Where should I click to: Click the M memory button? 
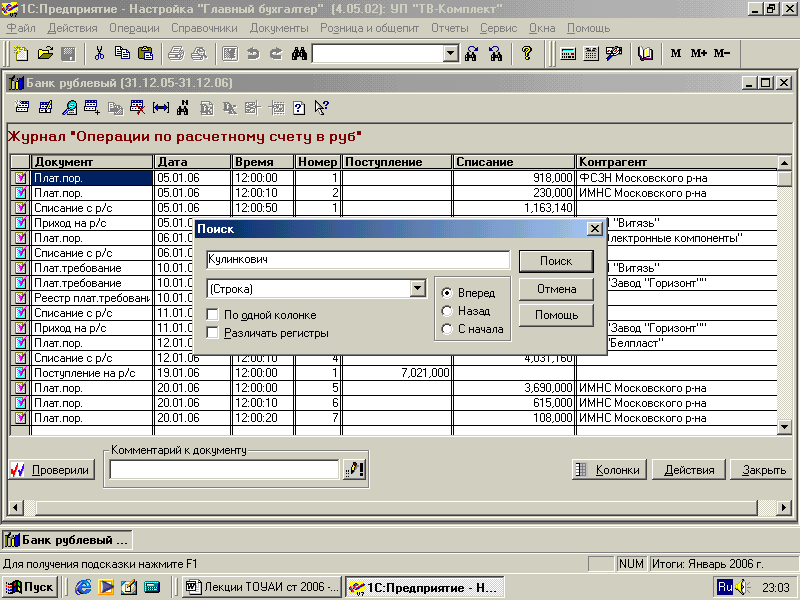[676, 53]
